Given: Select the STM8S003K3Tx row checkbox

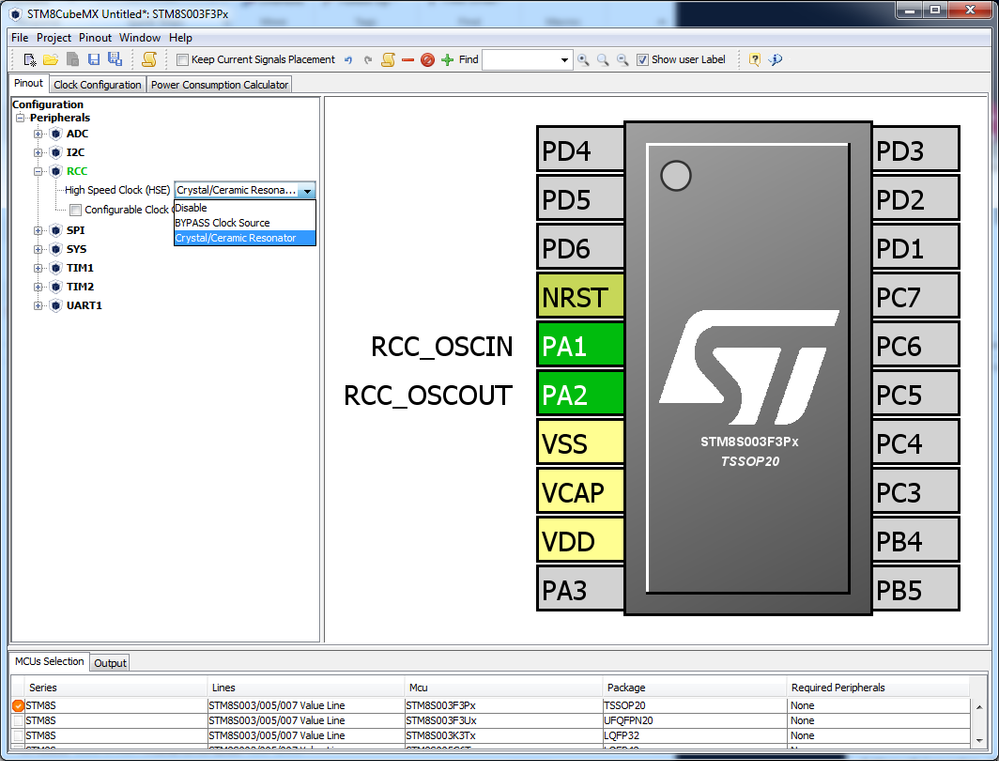Looking at the screenshot, I should [x=18, y=736].
